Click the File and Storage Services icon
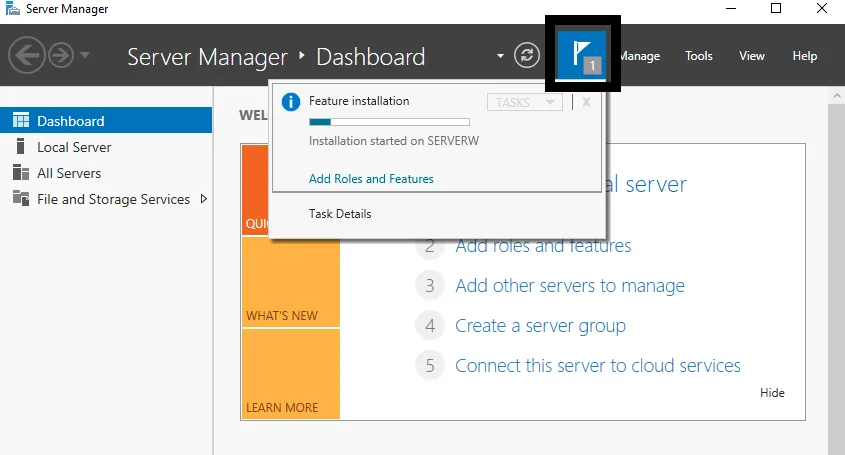Screen dimensions: 845x455 click(20, 198)
